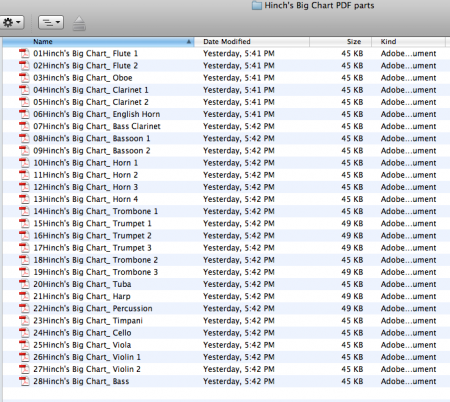This screenshot has height=402, width=450.
Task: Open the Arrange items dropdown in toolbar
Action: pos(51,23)
